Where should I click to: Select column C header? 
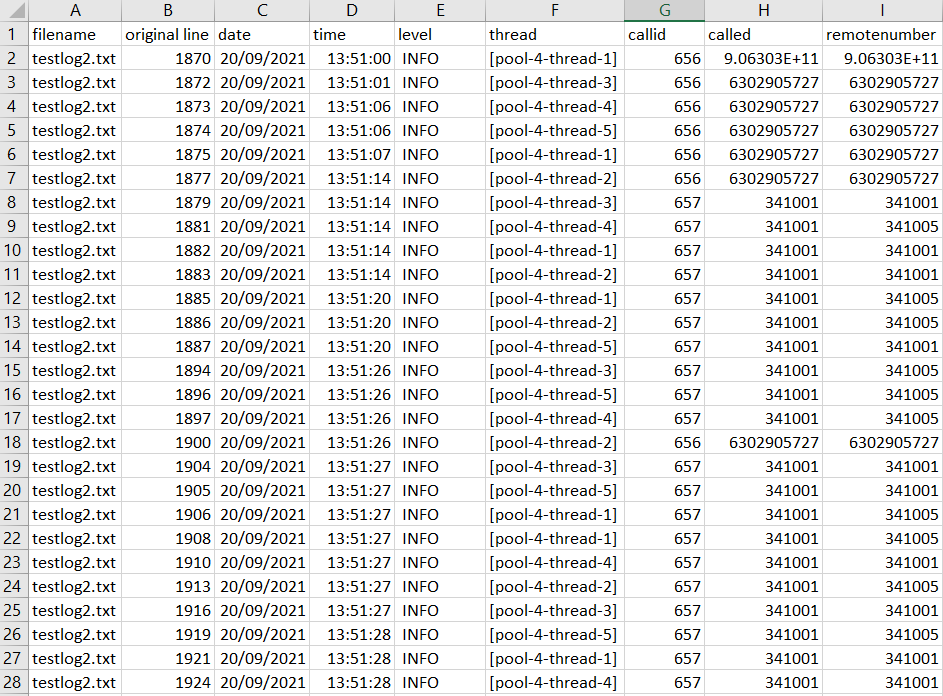pyautogui.click(x=262, y=10)
